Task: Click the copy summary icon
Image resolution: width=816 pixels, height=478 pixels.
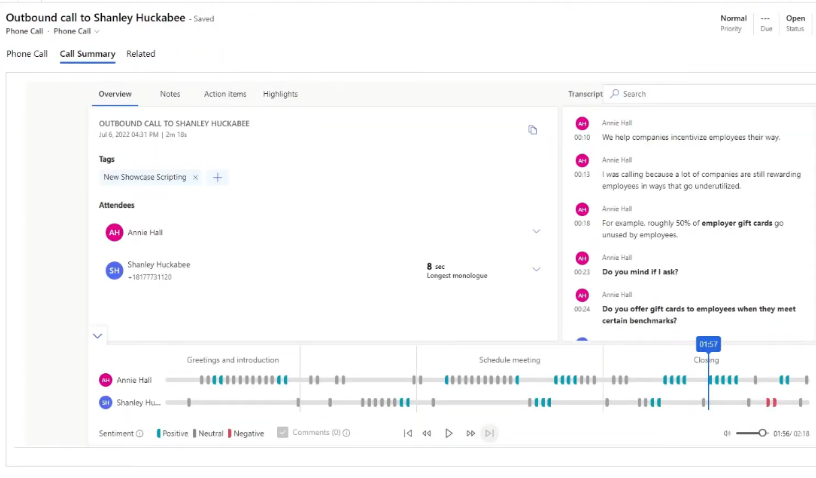Action: (x=533, y=130)
